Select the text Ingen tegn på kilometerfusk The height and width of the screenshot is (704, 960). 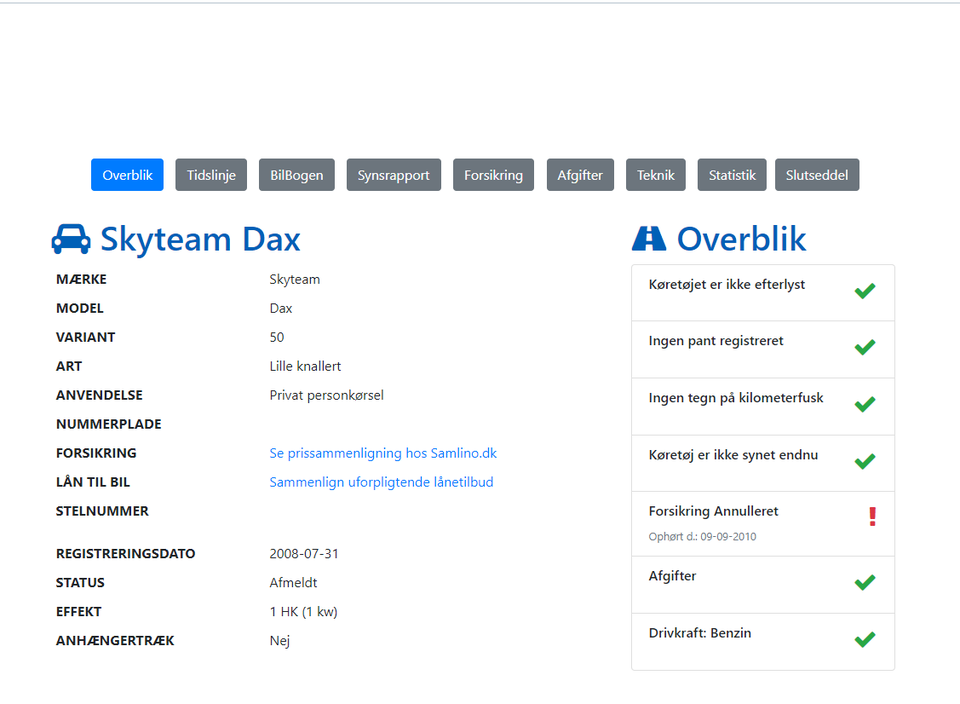[x=736, y=398]
